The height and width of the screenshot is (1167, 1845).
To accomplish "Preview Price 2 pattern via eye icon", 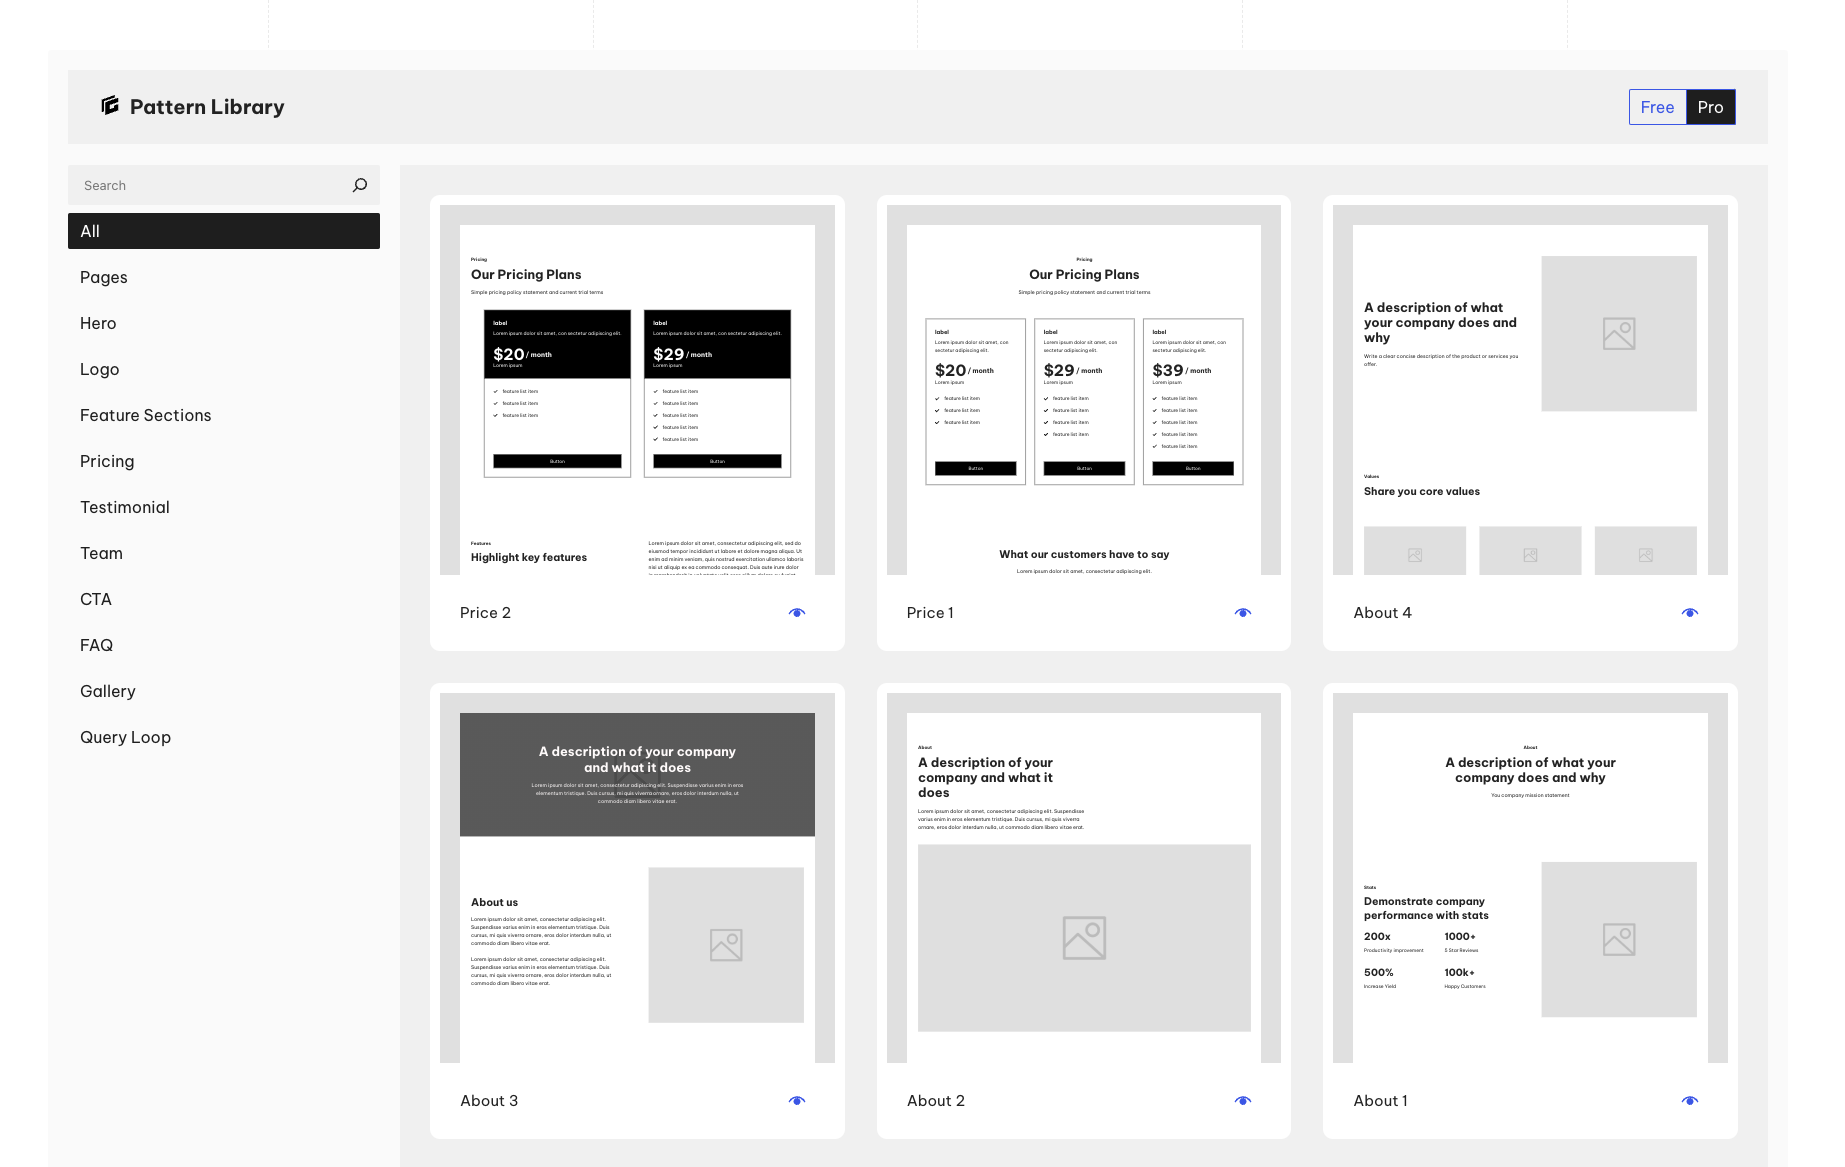I will coord(796,613).
